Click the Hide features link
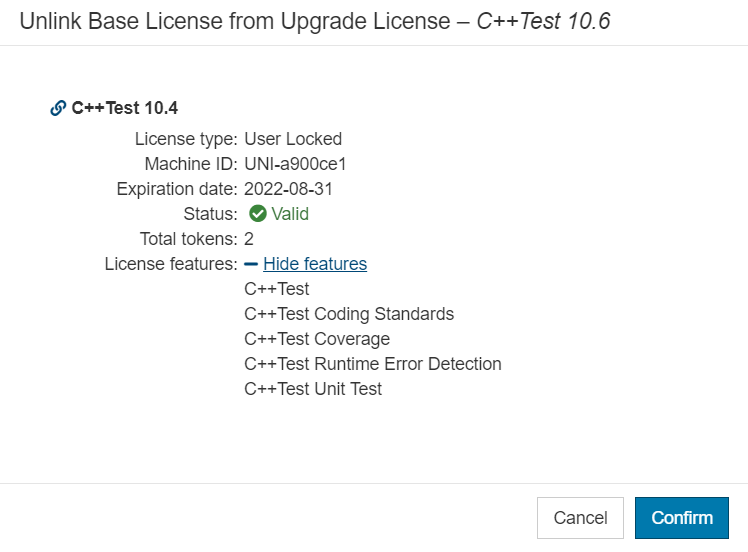 pyautogui.click(x=315, y=264)
